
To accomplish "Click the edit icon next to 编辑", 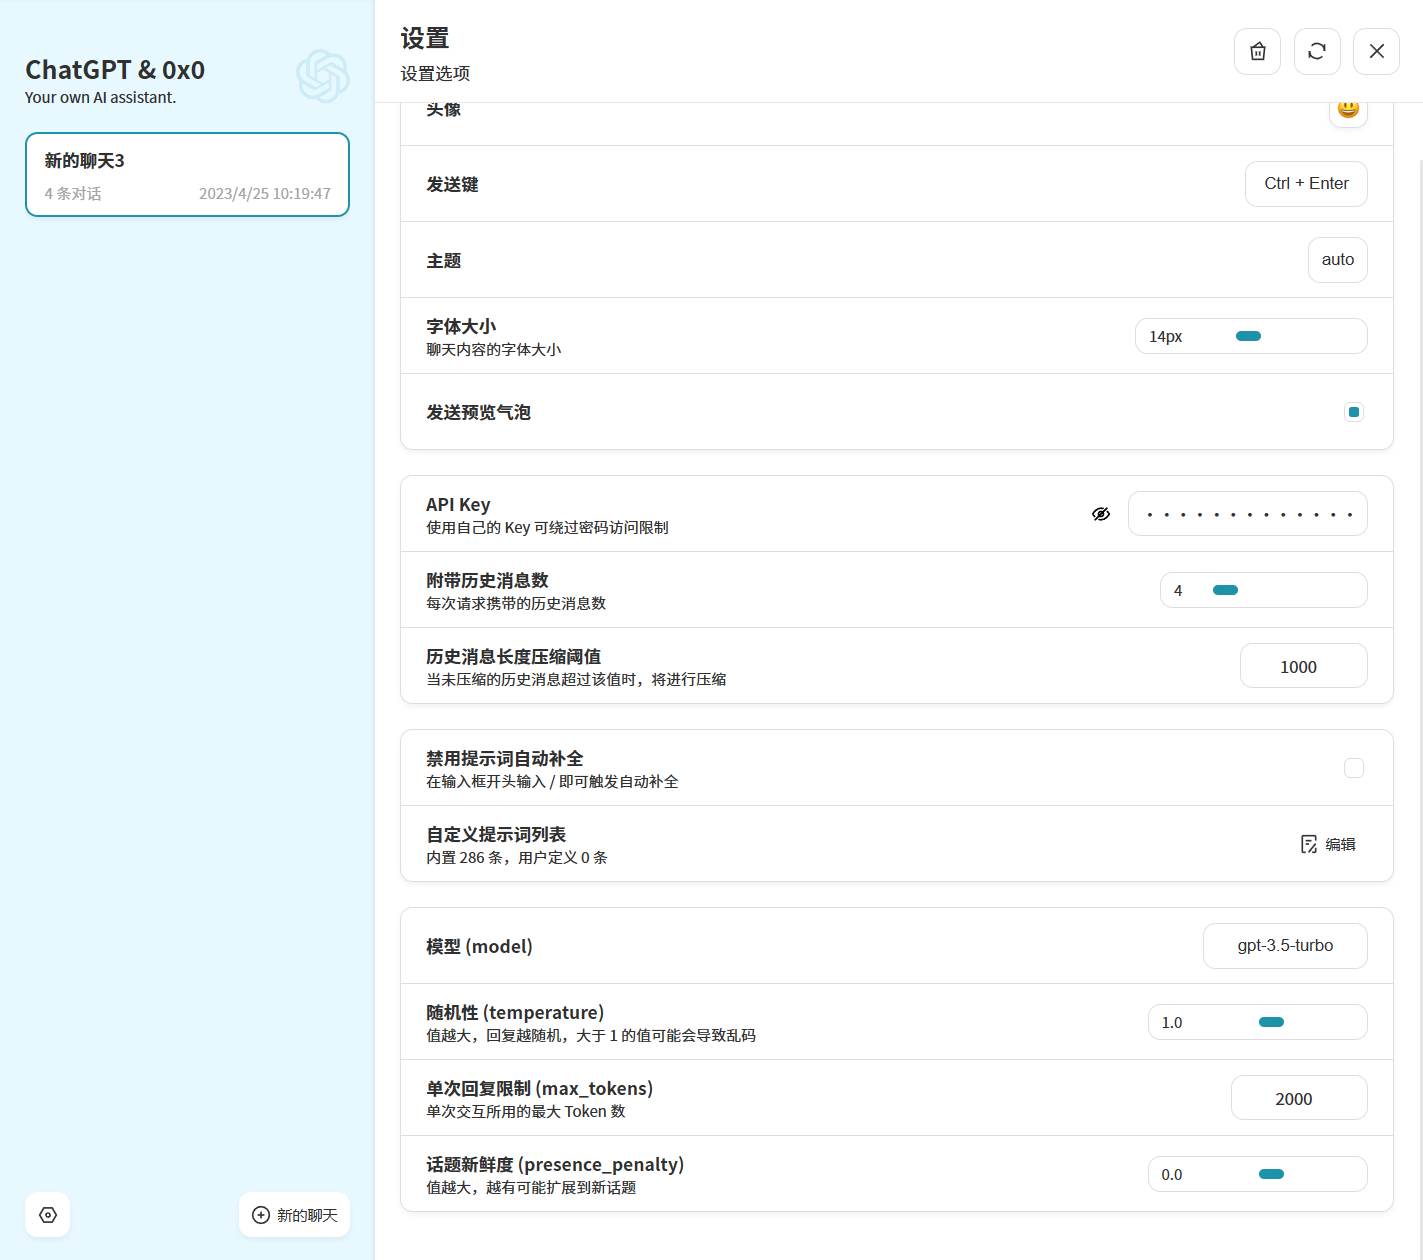I will [1309, 844].
